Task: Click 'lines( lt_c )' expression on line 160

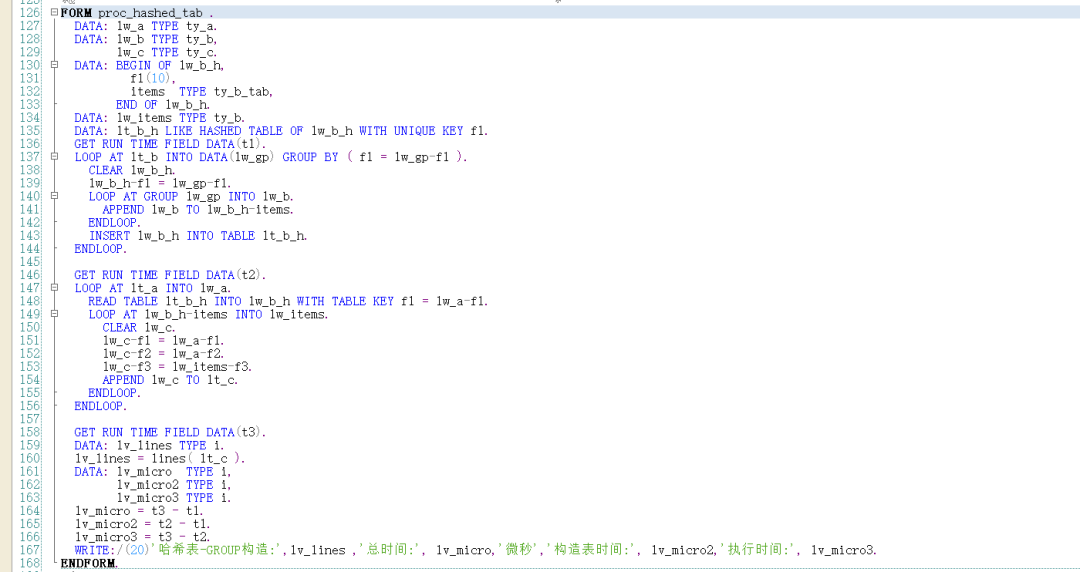Action: coord(197,458)
